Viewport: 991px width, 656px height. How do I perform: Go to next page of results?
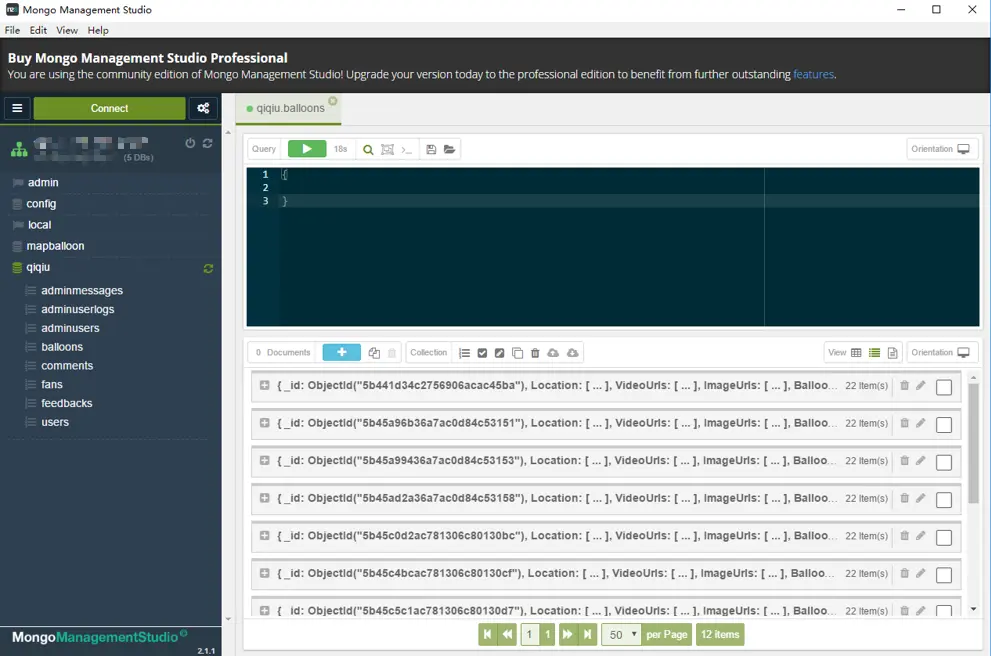(x=568, y=635)
